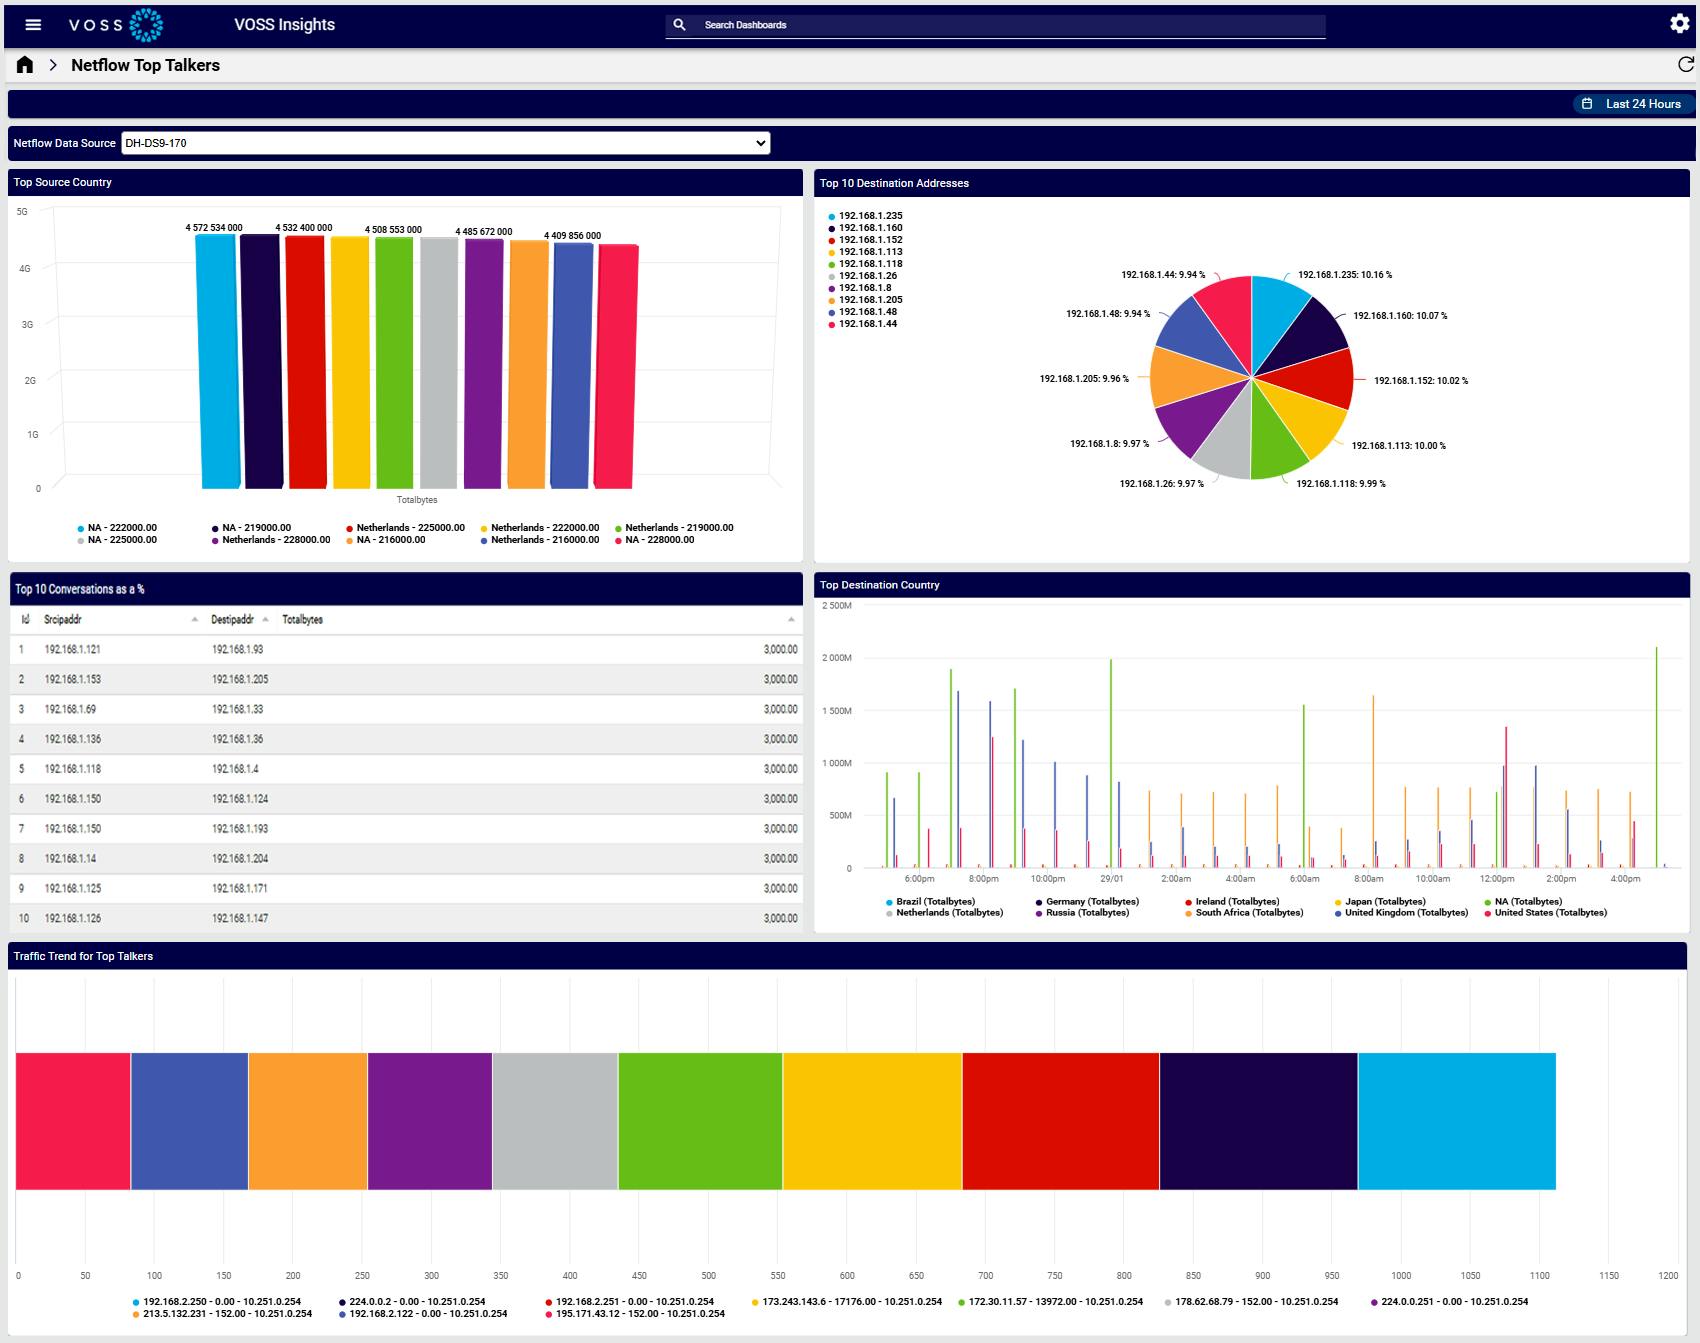Select row 10 destination 192.168.1.147

240,919
